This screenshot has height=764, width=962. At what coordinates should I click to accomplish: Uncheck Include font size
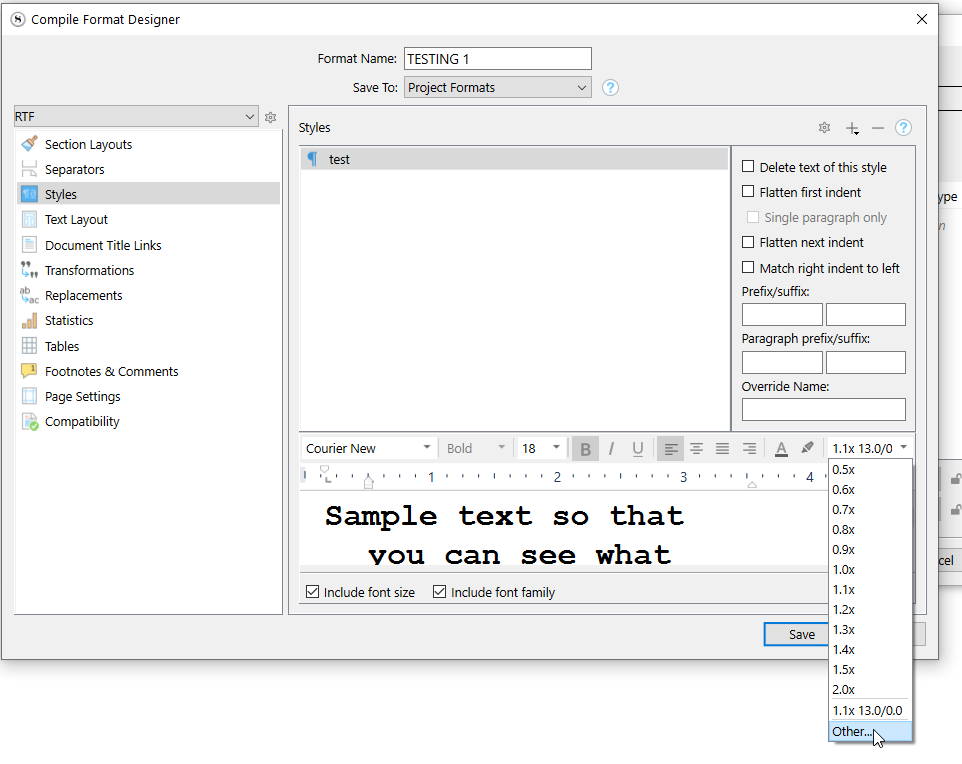[x=313, y=592]
